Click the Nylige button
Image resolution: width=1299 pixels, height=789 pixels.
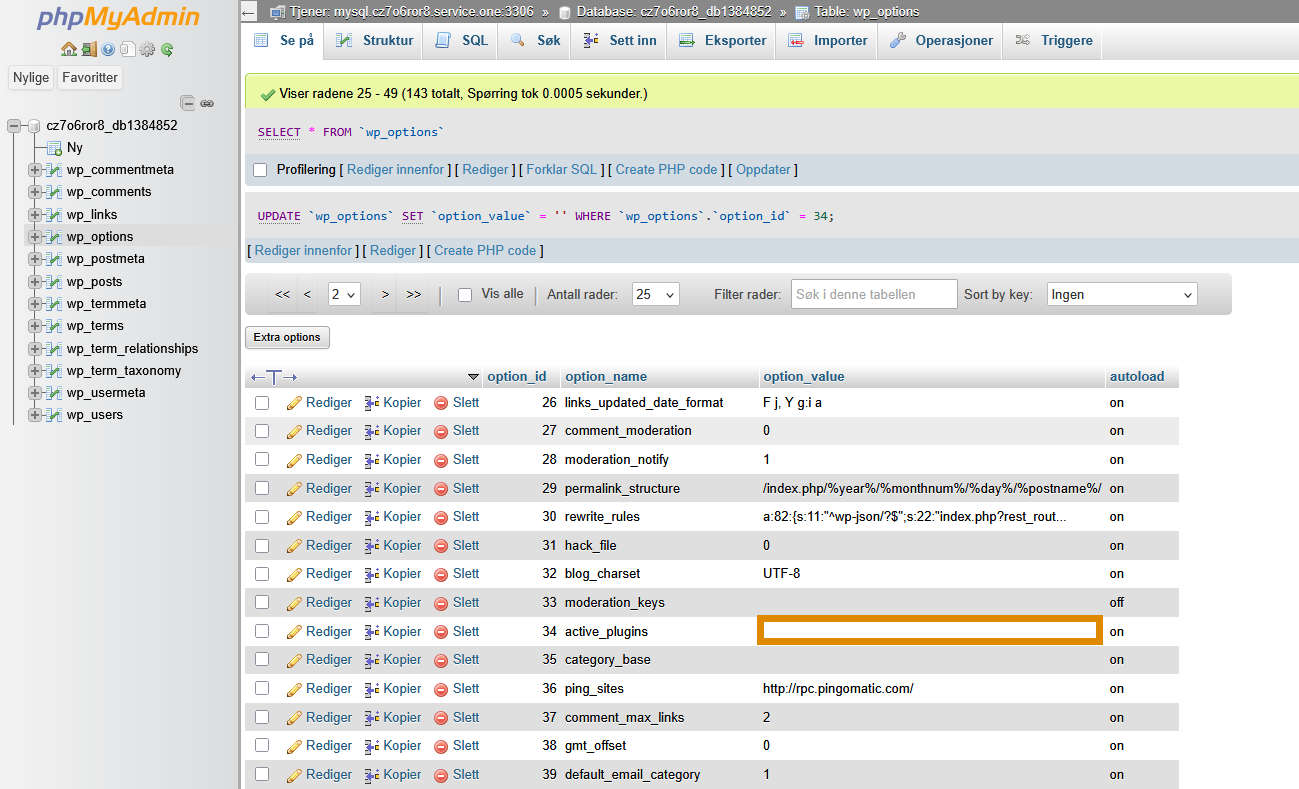click(x=31, y=77)
